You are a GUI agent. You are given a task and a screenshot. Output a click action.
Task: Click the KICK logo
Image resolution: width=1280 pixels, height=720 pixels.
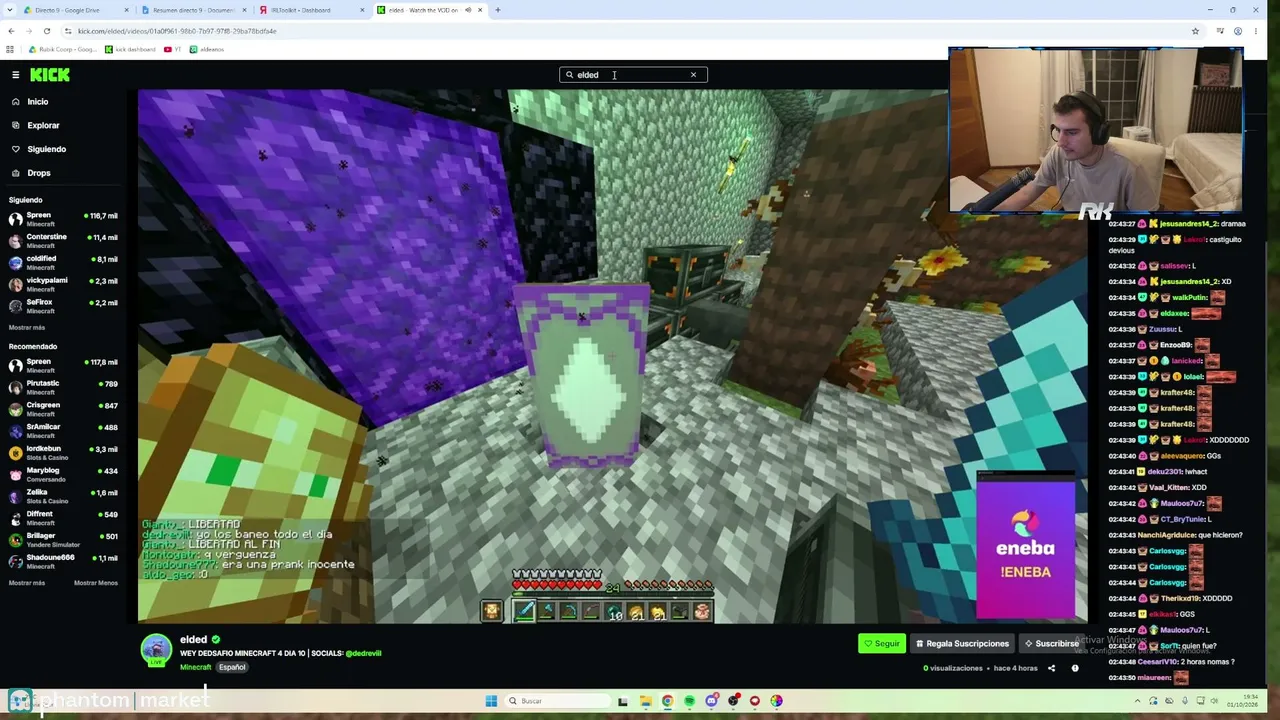point(50,75)
